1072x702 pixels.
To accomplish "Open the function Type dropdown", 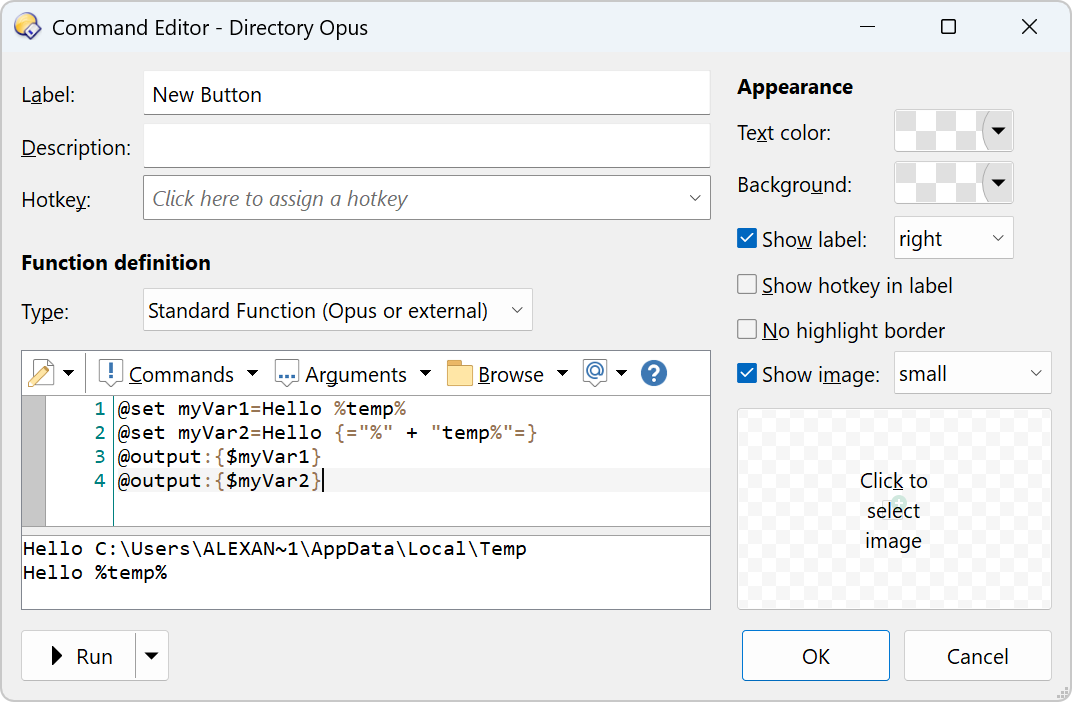I will [338, 310].
